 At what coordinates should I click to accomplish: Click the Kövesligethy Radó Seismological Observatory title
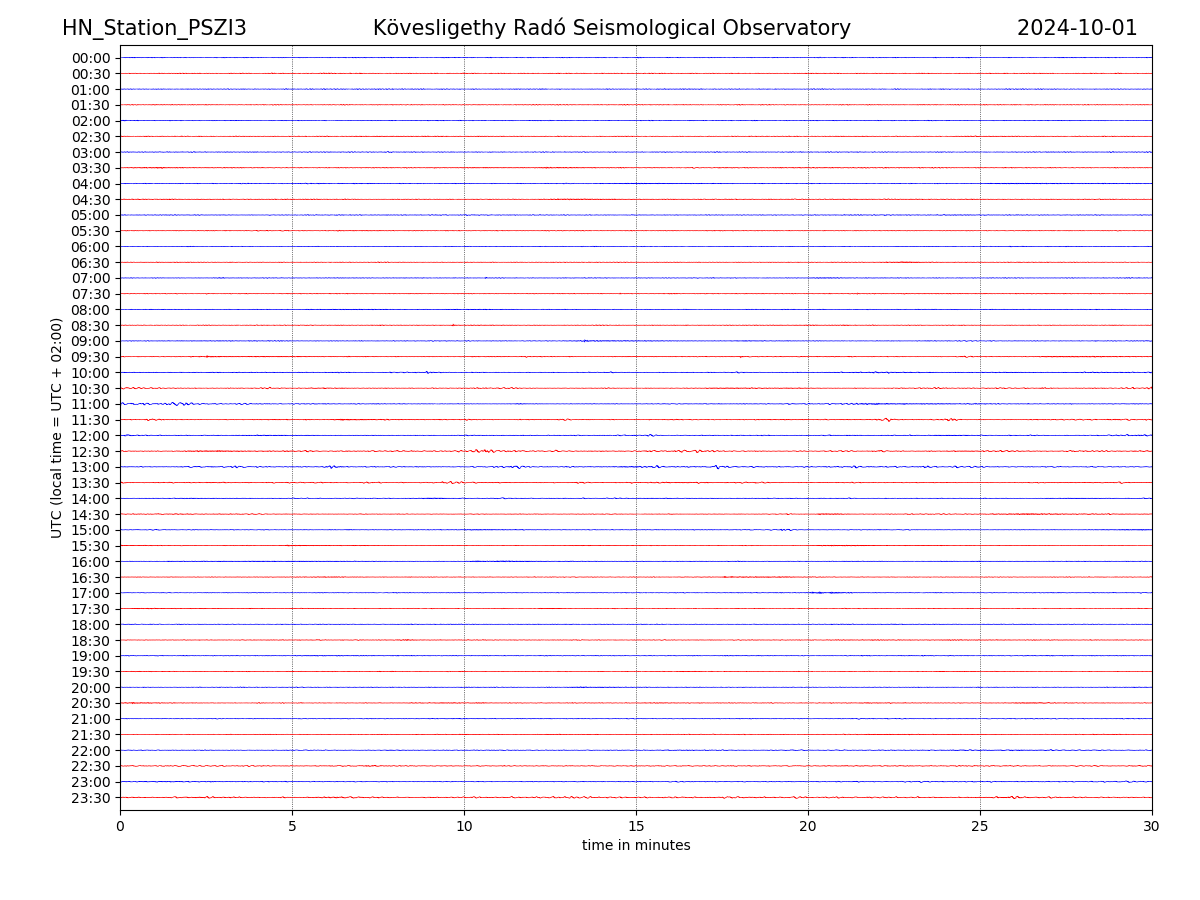[611, 28]
